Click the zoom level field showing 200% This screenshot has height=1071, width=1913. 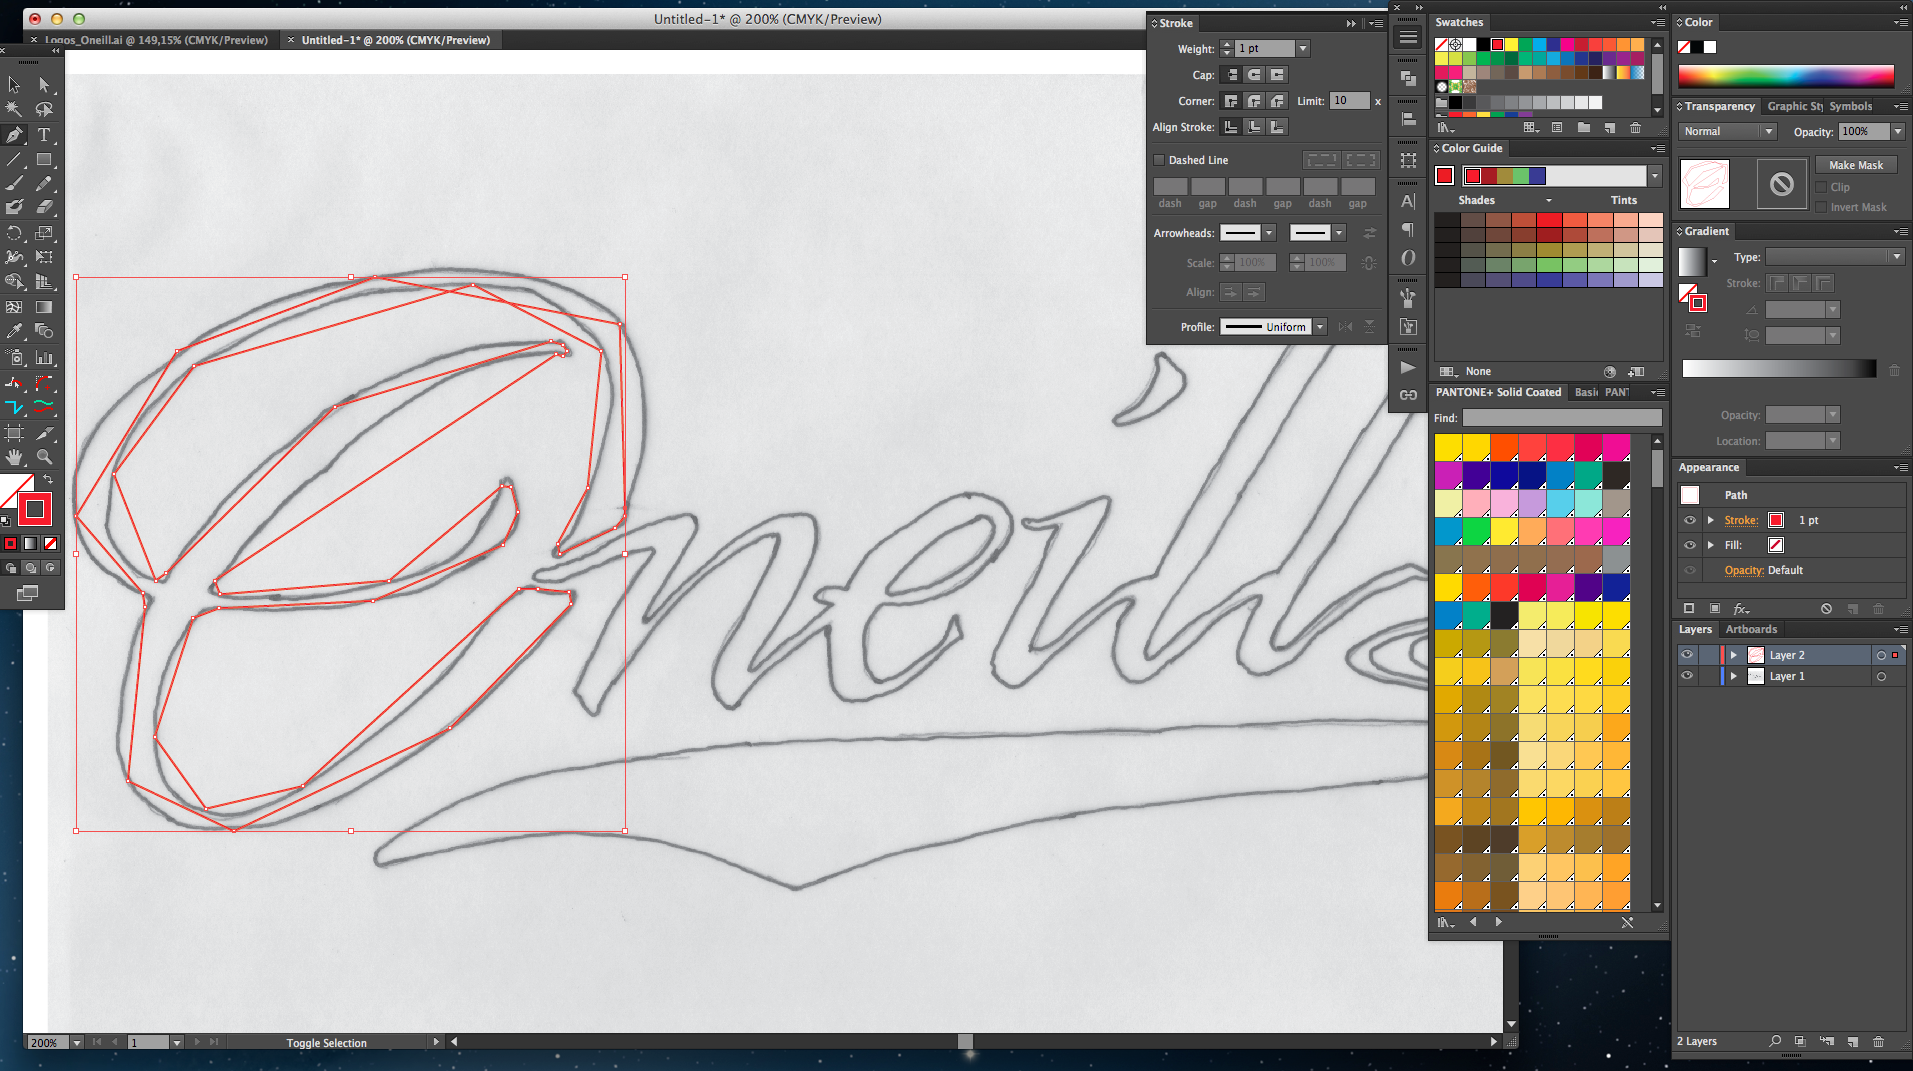point(46,1042)
